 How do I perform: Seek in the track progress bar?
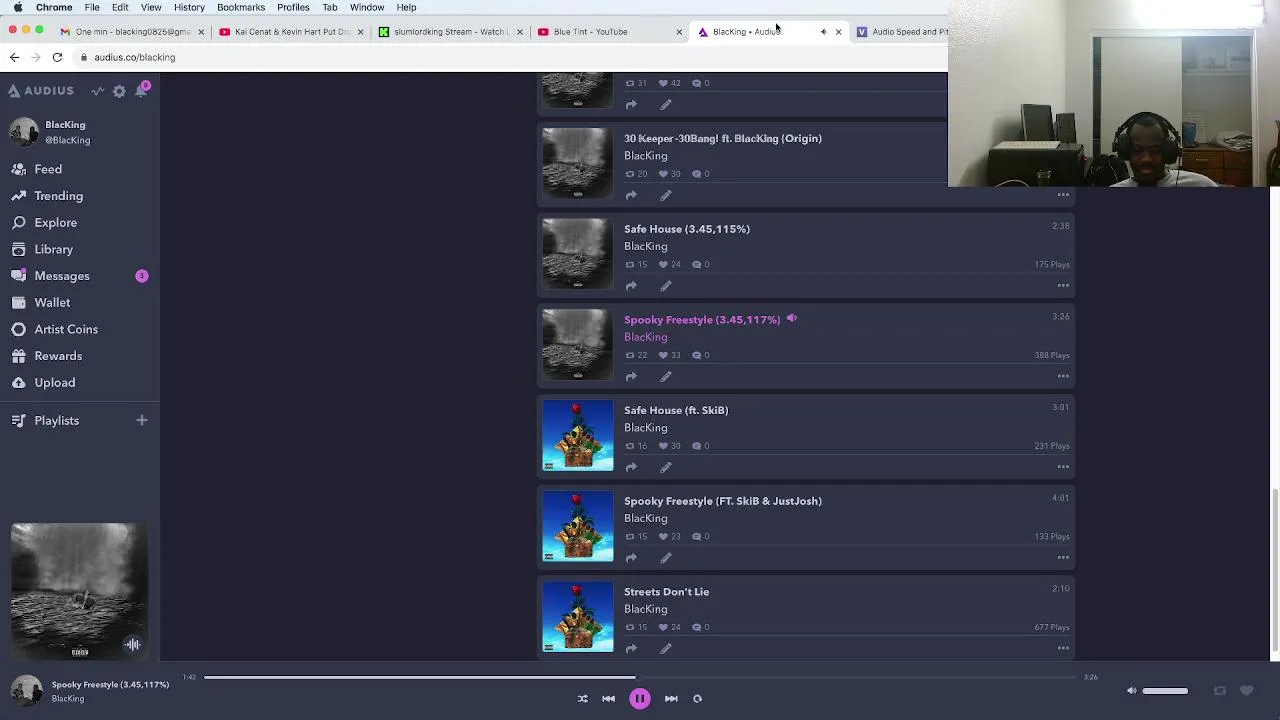640,677
